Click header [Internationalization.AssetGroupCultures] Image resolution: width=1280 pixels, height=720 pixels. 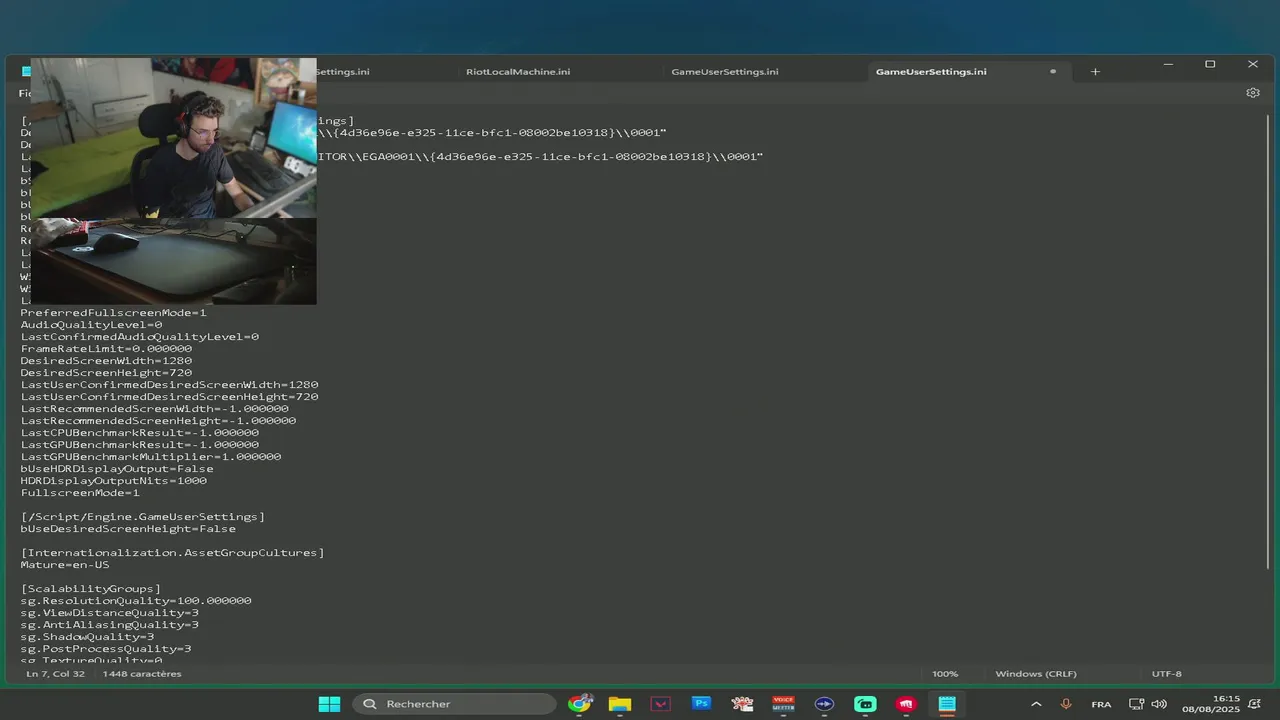pos(173,553)
